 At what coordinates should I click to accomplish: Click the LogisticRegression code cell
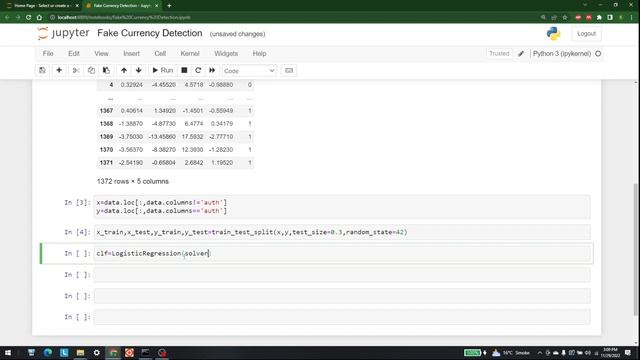[x=342, y=253]
